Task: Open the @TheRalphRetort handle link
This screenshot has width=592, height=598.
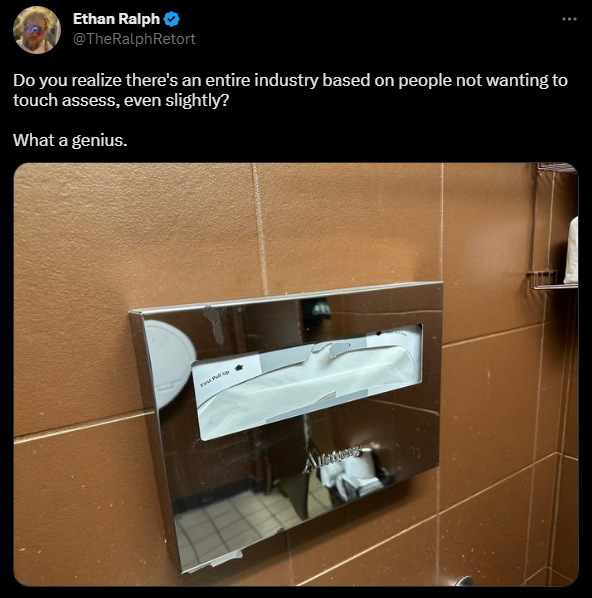Action: [x=134, y=39]
